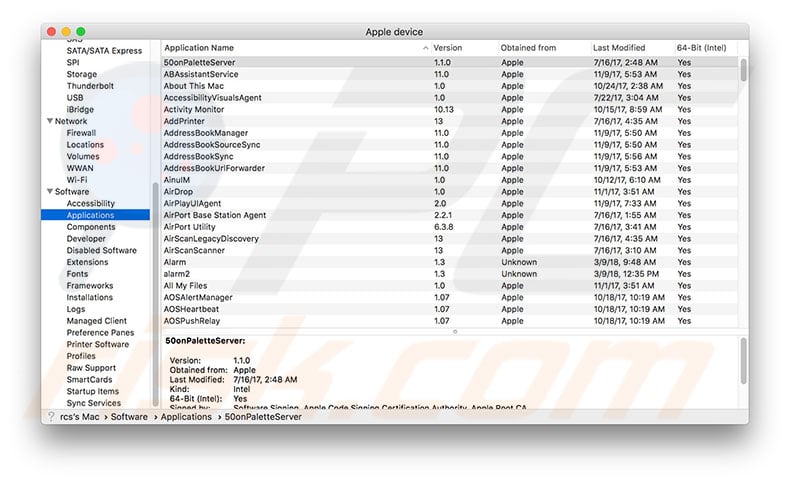This screenshot has height=483, width=790.
Task: Click the split pane divider handle
Action: tap(455, 331)
